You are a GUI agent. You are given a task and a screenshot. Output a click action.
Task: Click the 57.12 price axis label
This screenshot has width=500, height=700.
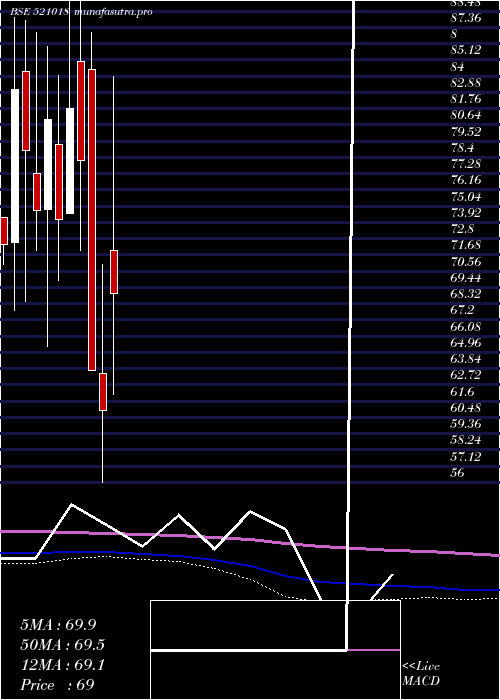466,456
